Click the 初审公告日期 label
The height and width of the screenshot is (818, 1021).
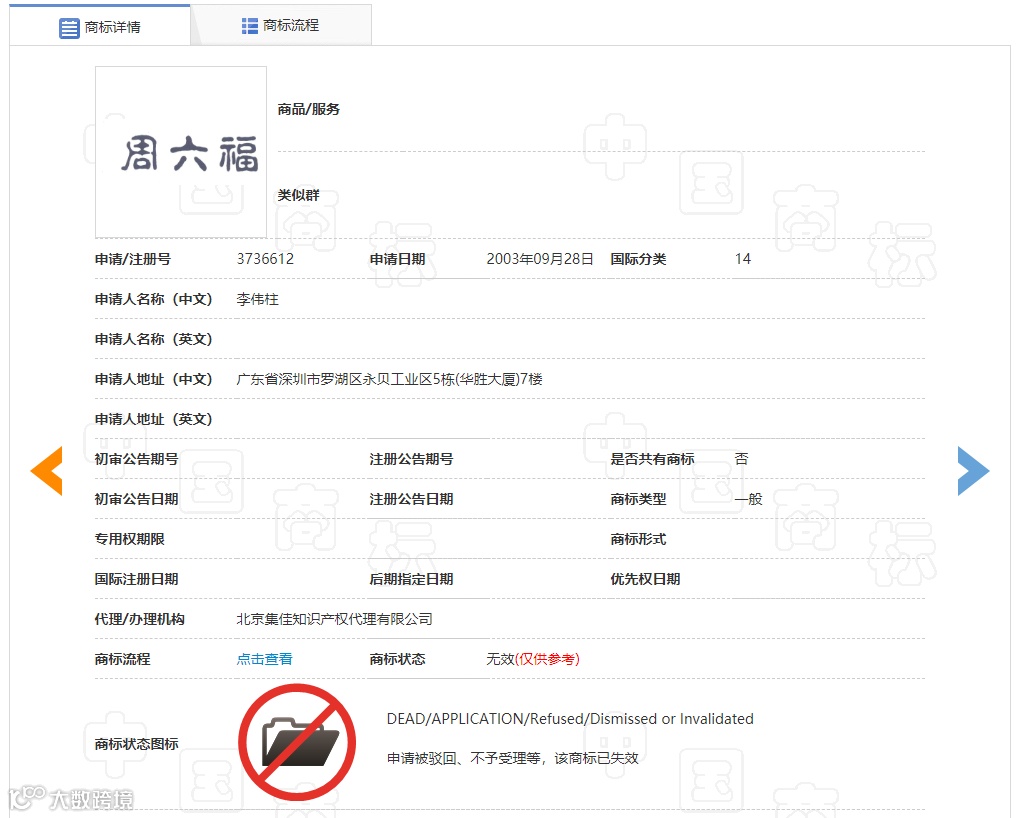pyautogui.click(x=136, y=499)
